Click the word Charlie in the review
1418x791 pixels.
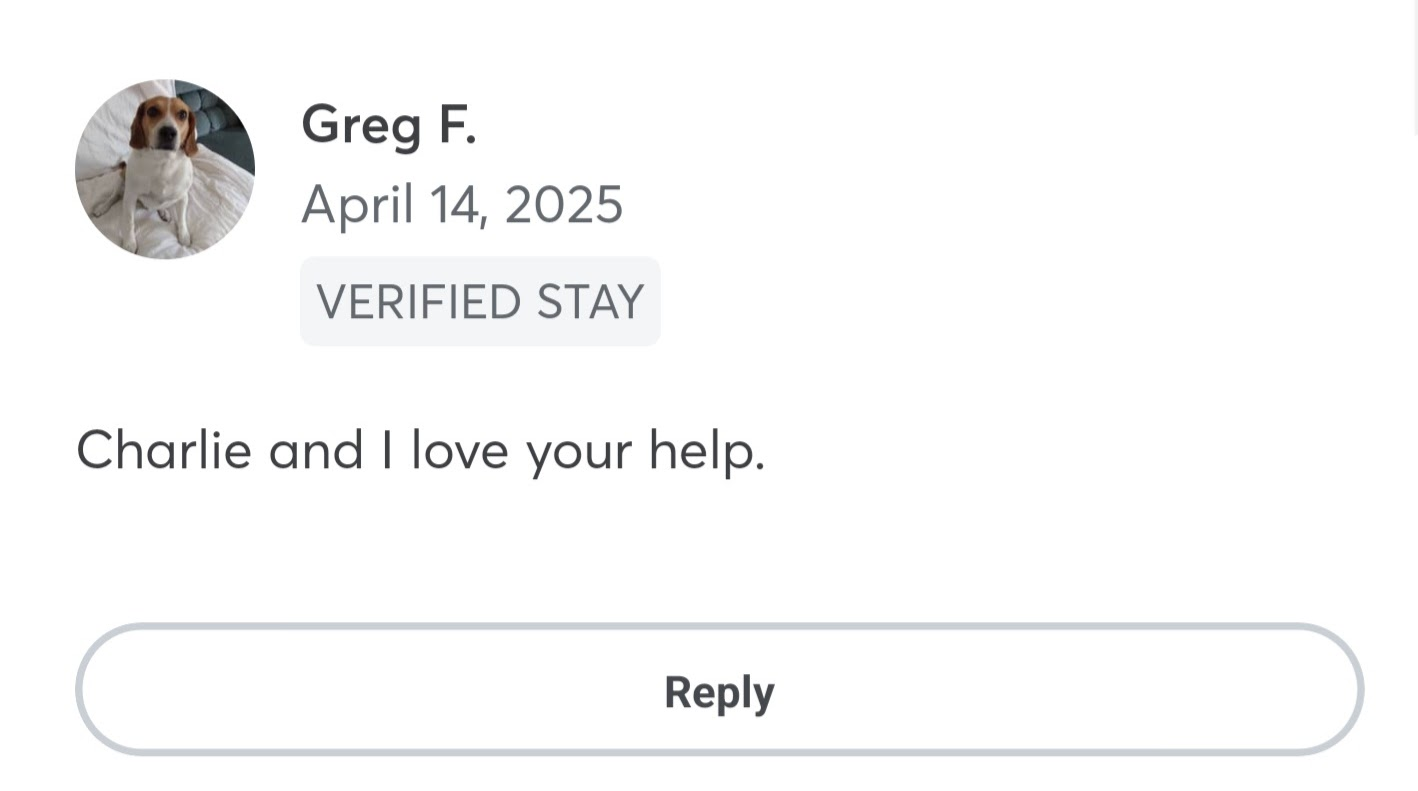coord(163,450)
